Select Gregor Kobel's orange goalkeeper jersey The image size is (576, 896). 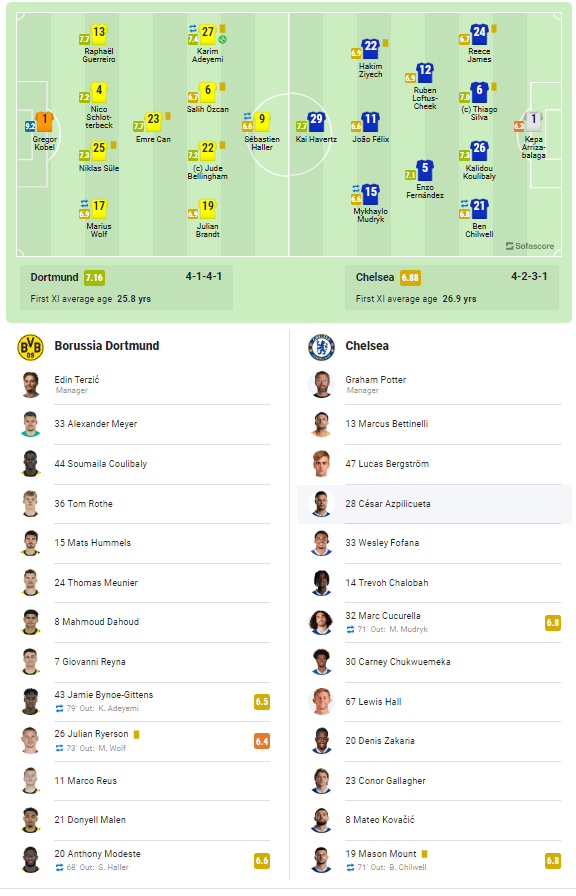pos(44,122)
